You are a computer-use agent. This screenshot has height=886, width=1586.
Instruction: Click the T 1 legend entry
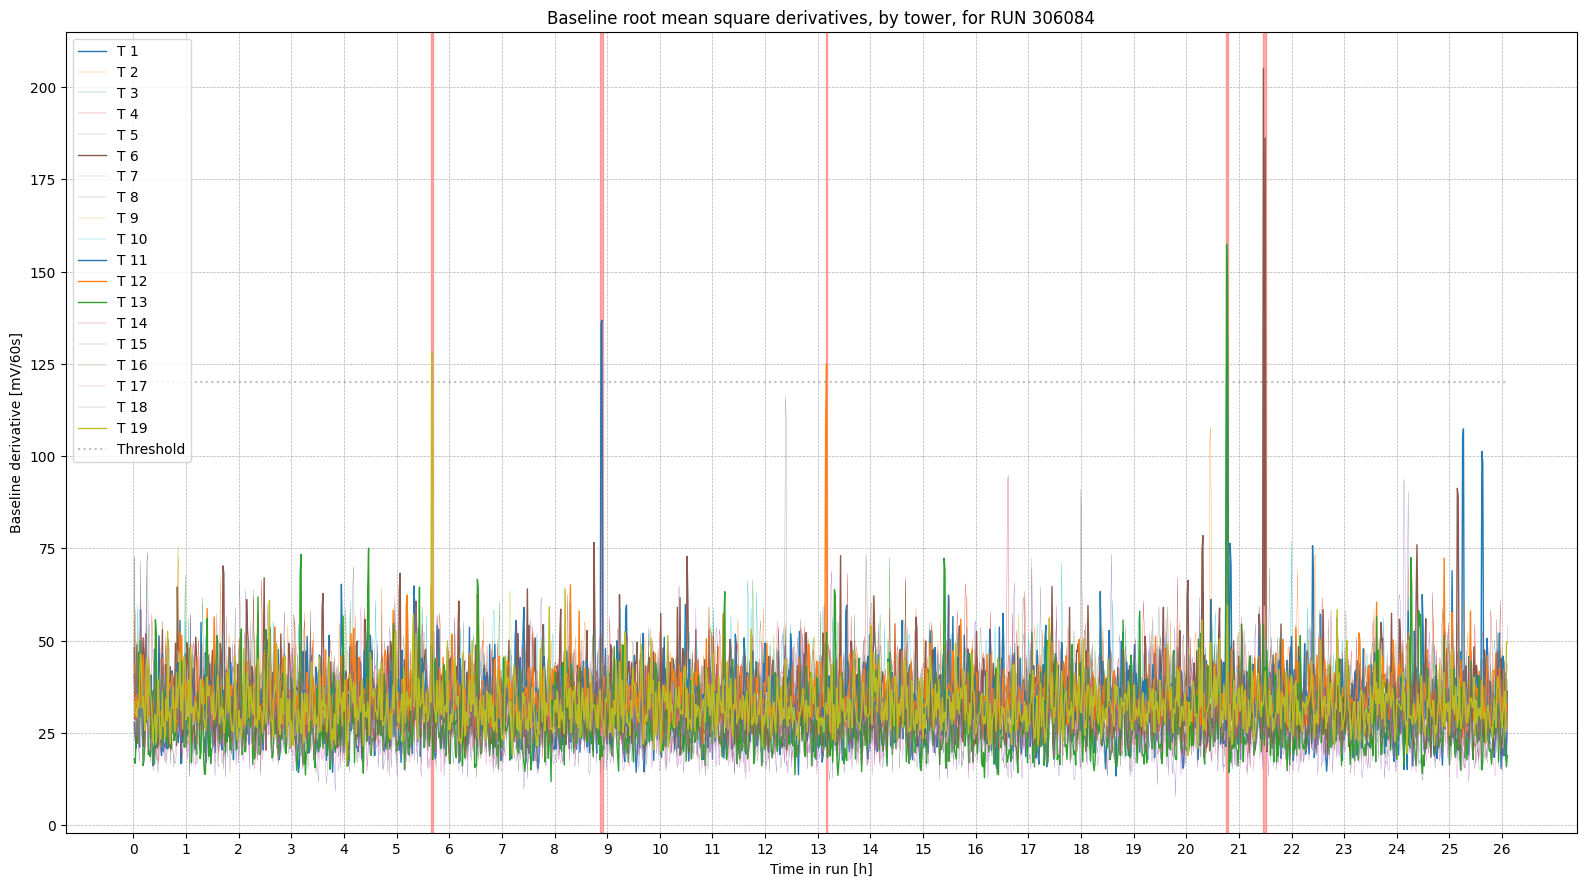pyautogui.click(x=127, y=51)
